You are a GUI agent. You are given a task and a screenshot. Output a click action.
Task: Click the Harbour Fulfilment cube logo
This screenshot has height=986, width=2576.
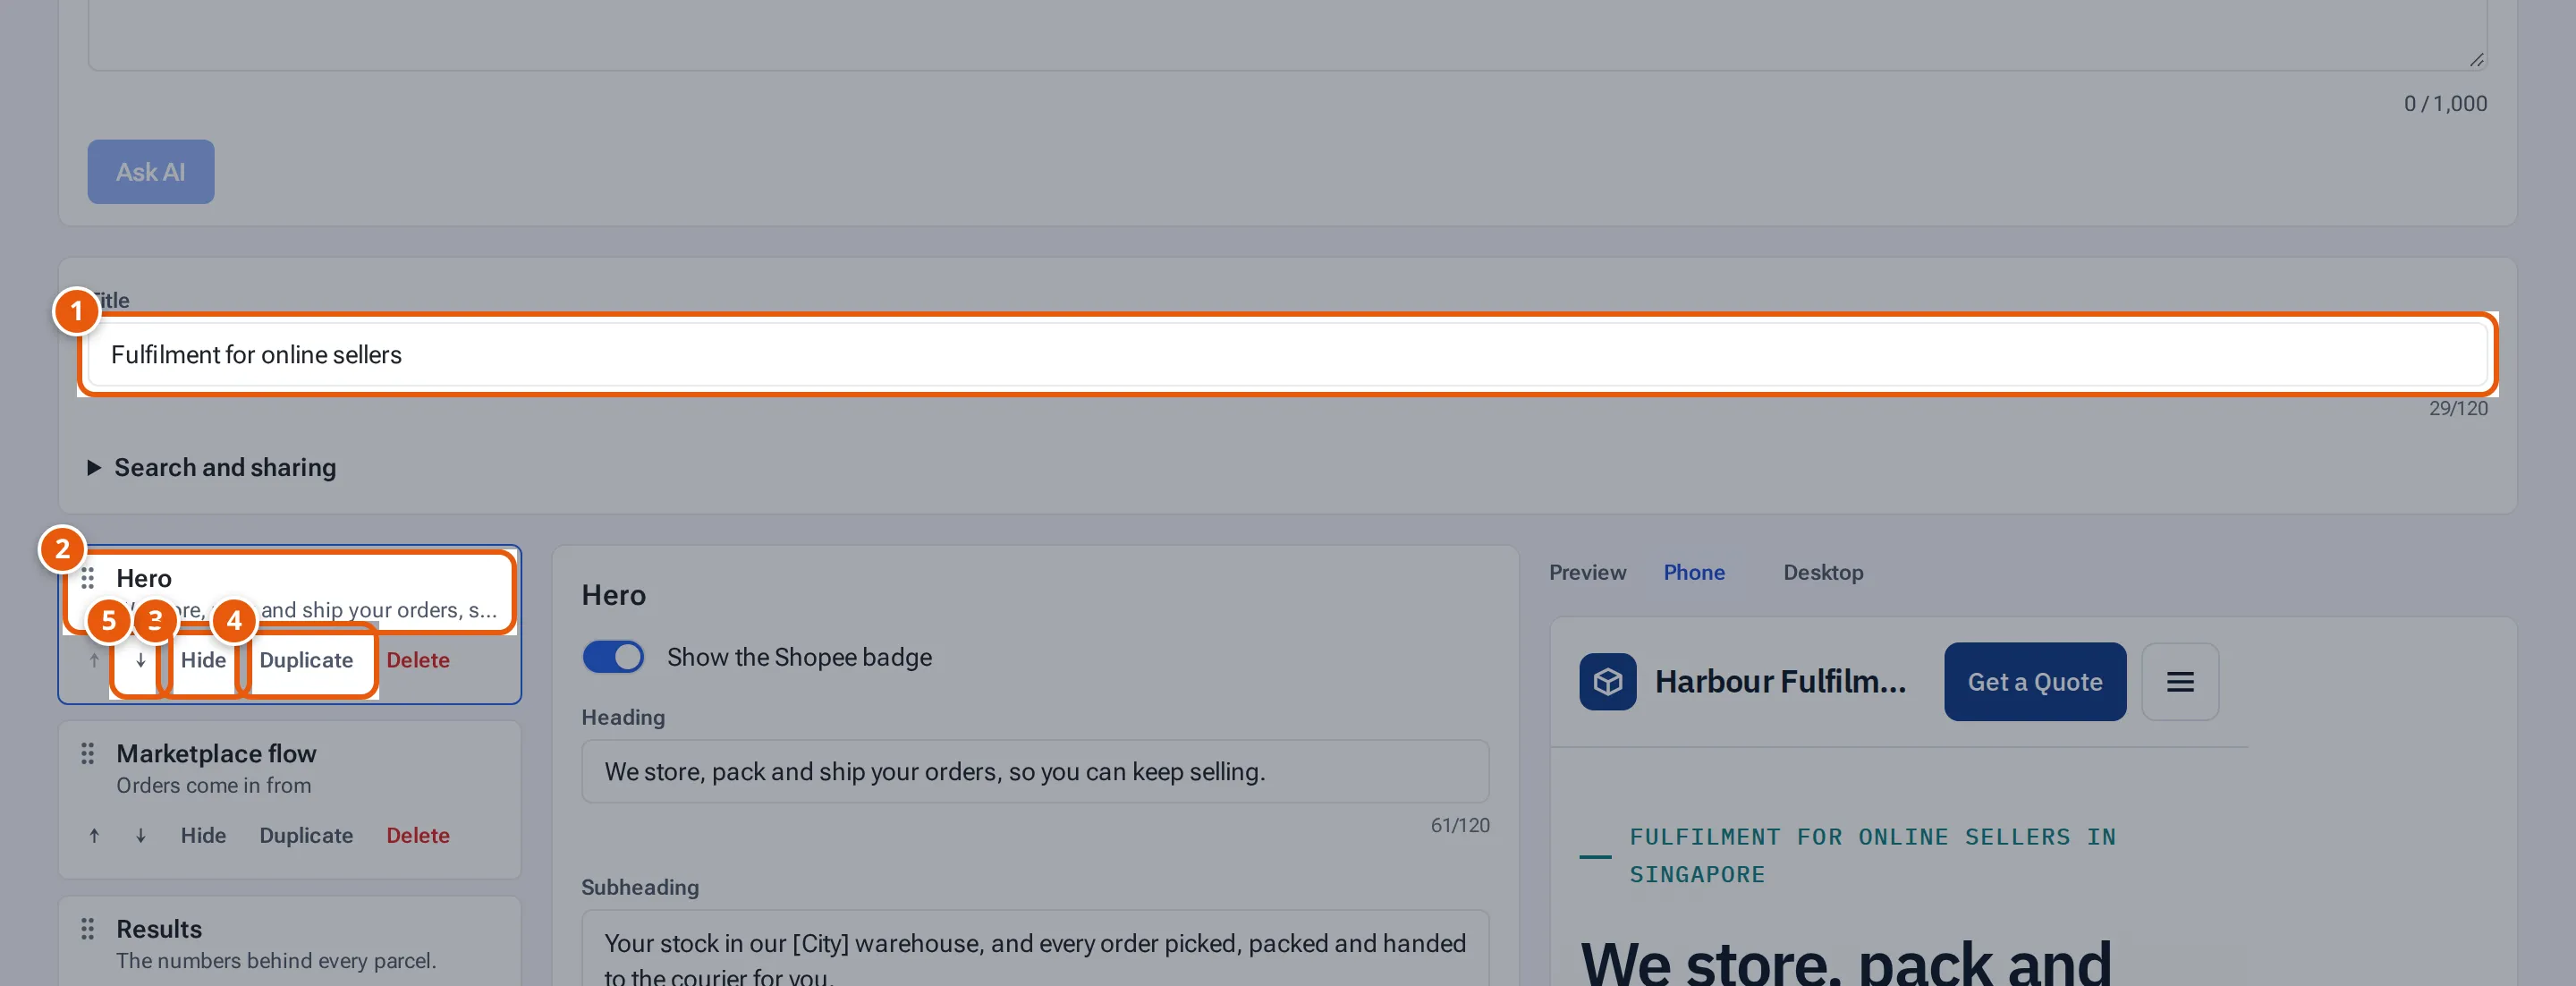point(1608,682)
